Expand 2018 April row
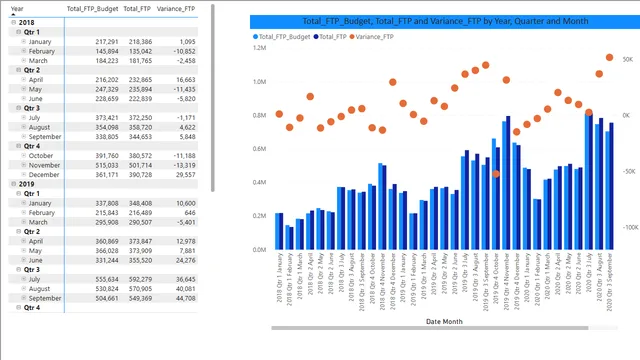The height and width of the screenshot is (360, 640). [24, 80]
